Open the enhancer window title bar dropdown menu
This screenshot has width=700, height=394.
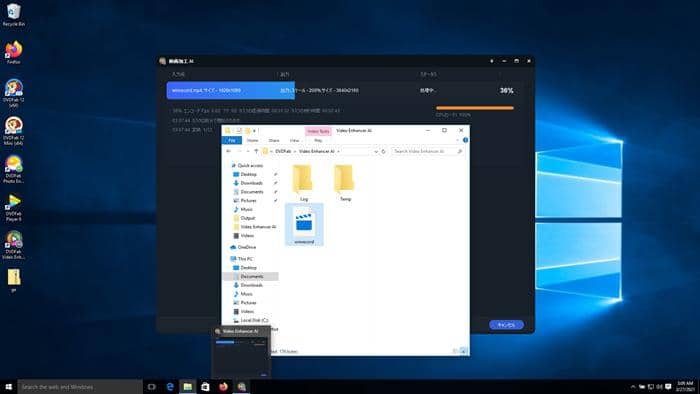tap(492, 61)
